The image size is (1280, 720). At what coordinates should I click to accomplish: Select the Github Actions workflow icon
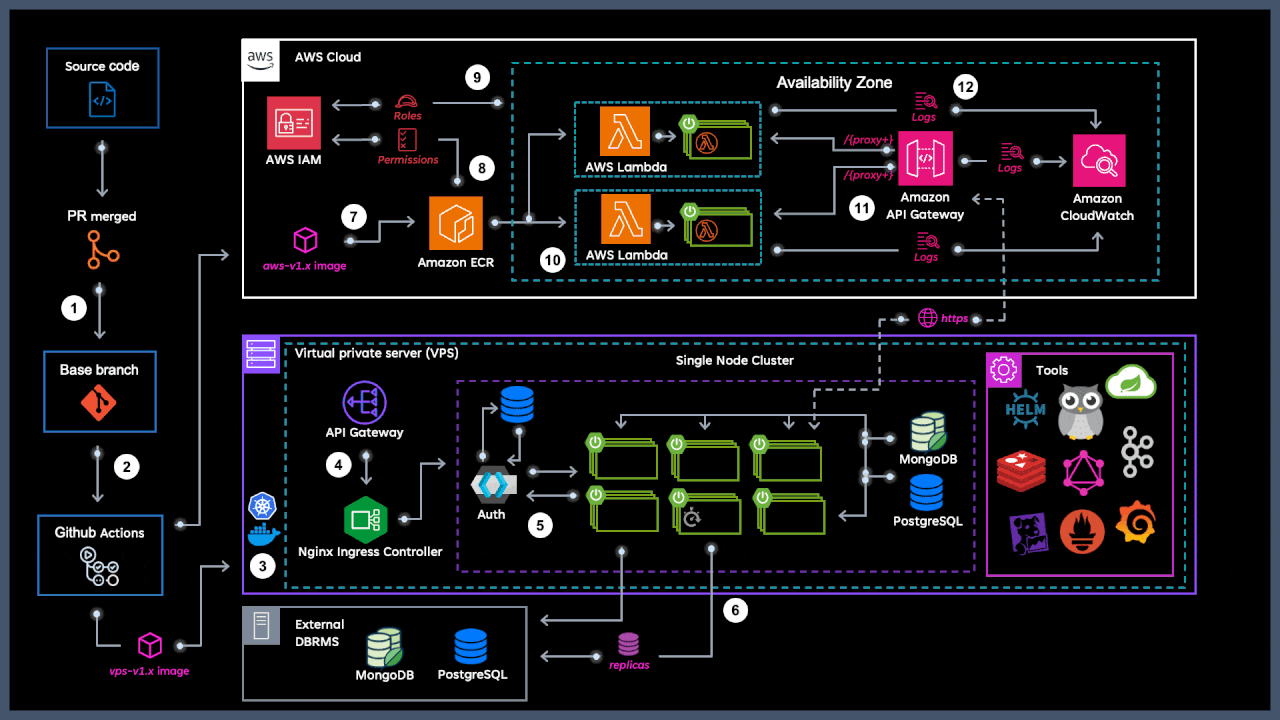[x=100, y=566]
